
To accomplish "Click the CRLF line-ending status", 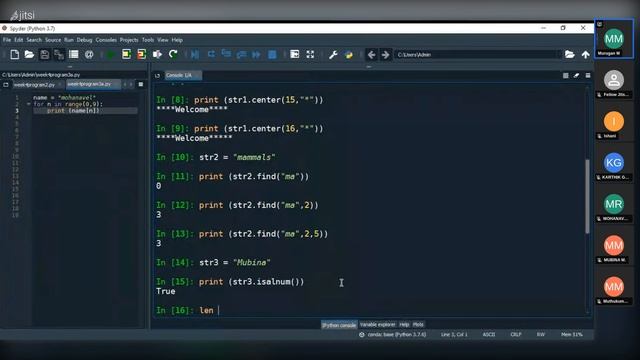I will point(516,334).
